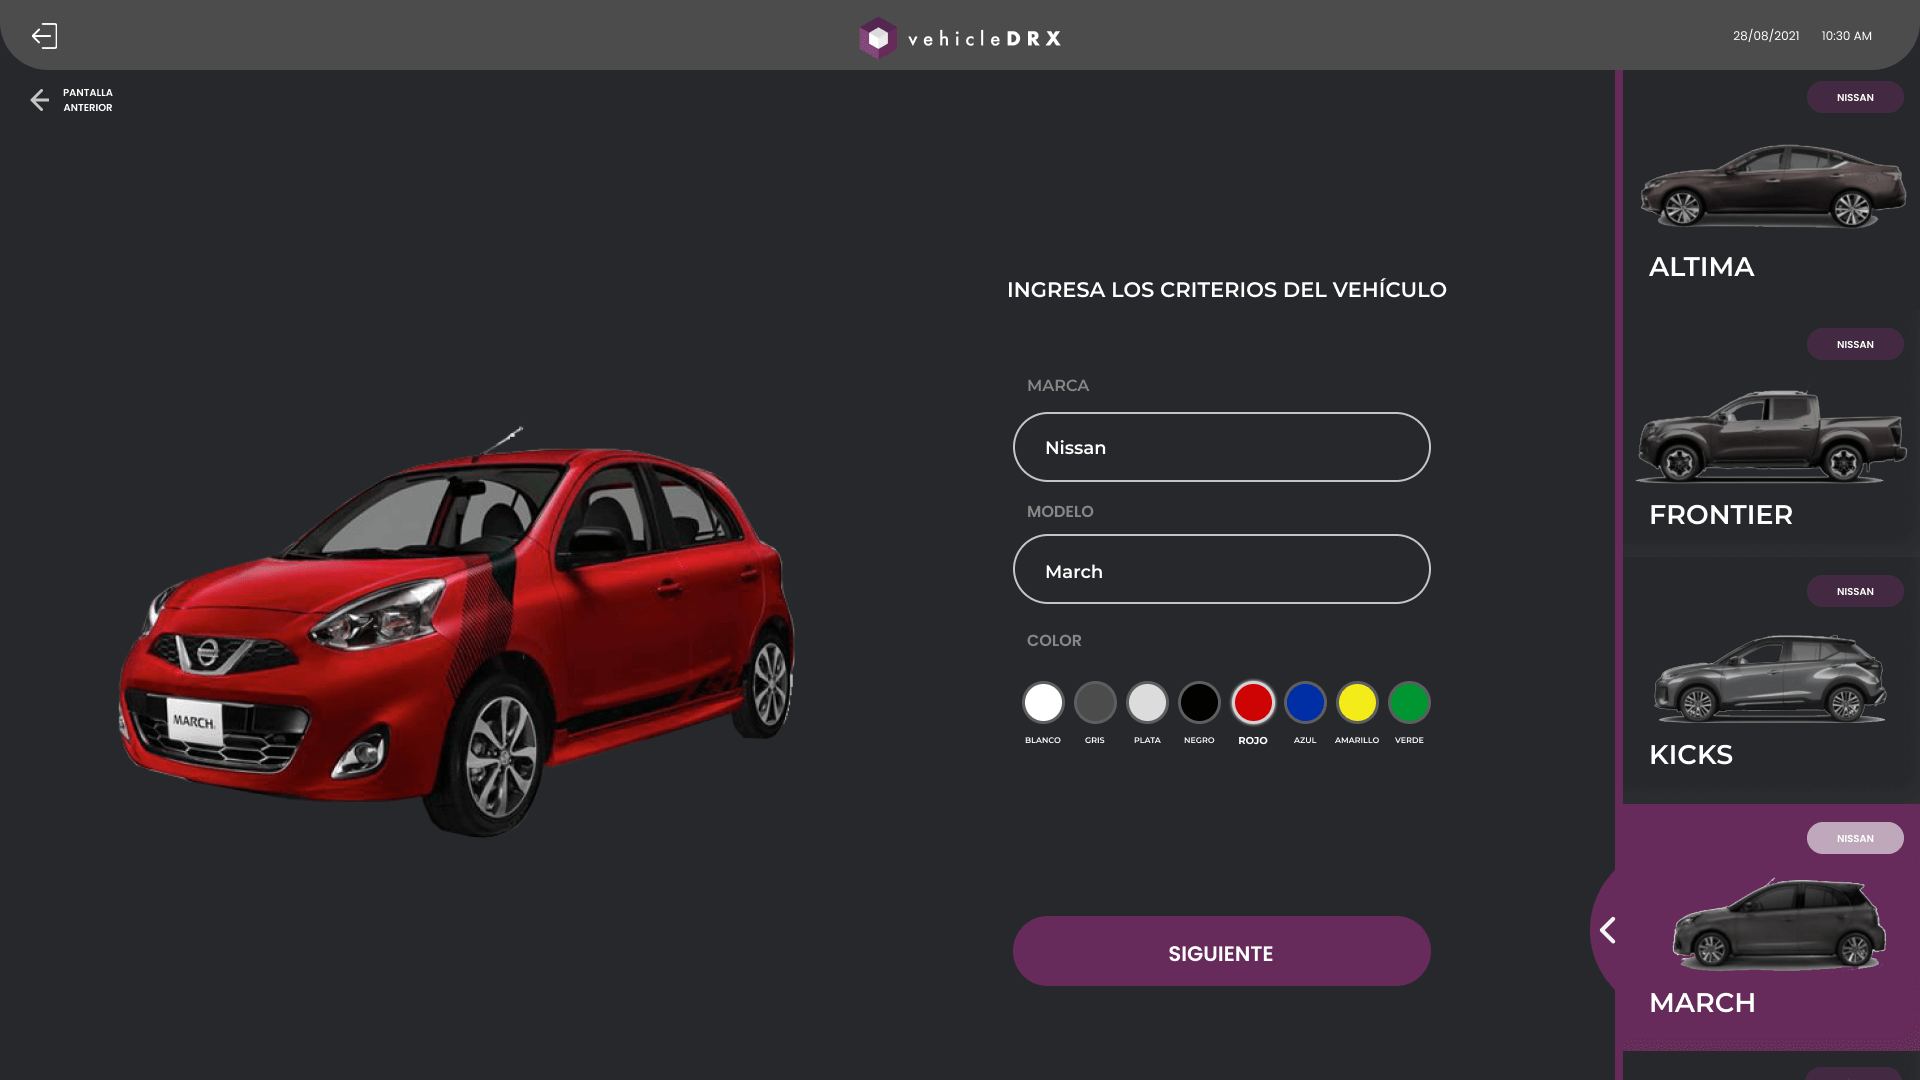
Task: Click the time 10:30 AM
Action: click(1846, 36)
